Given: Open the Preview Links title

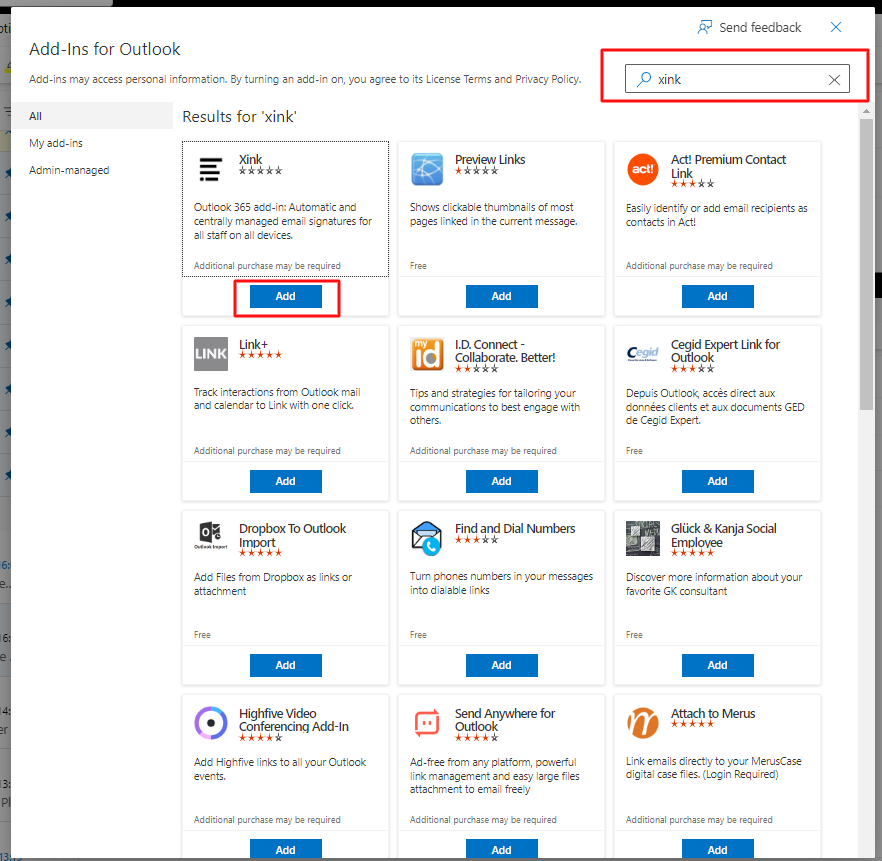Looking at the screenshot, I should (x=490, y=160).
